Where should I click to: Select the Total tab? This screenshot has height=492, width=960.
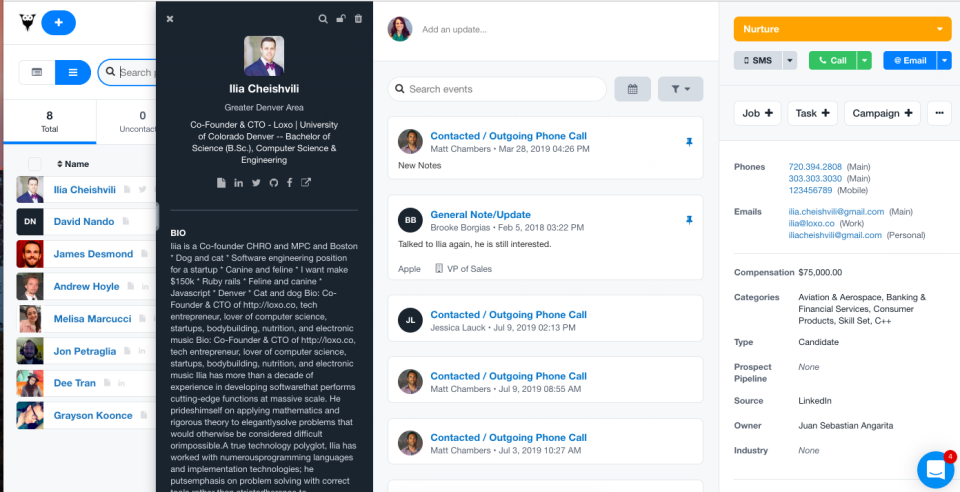pos(50,122)
